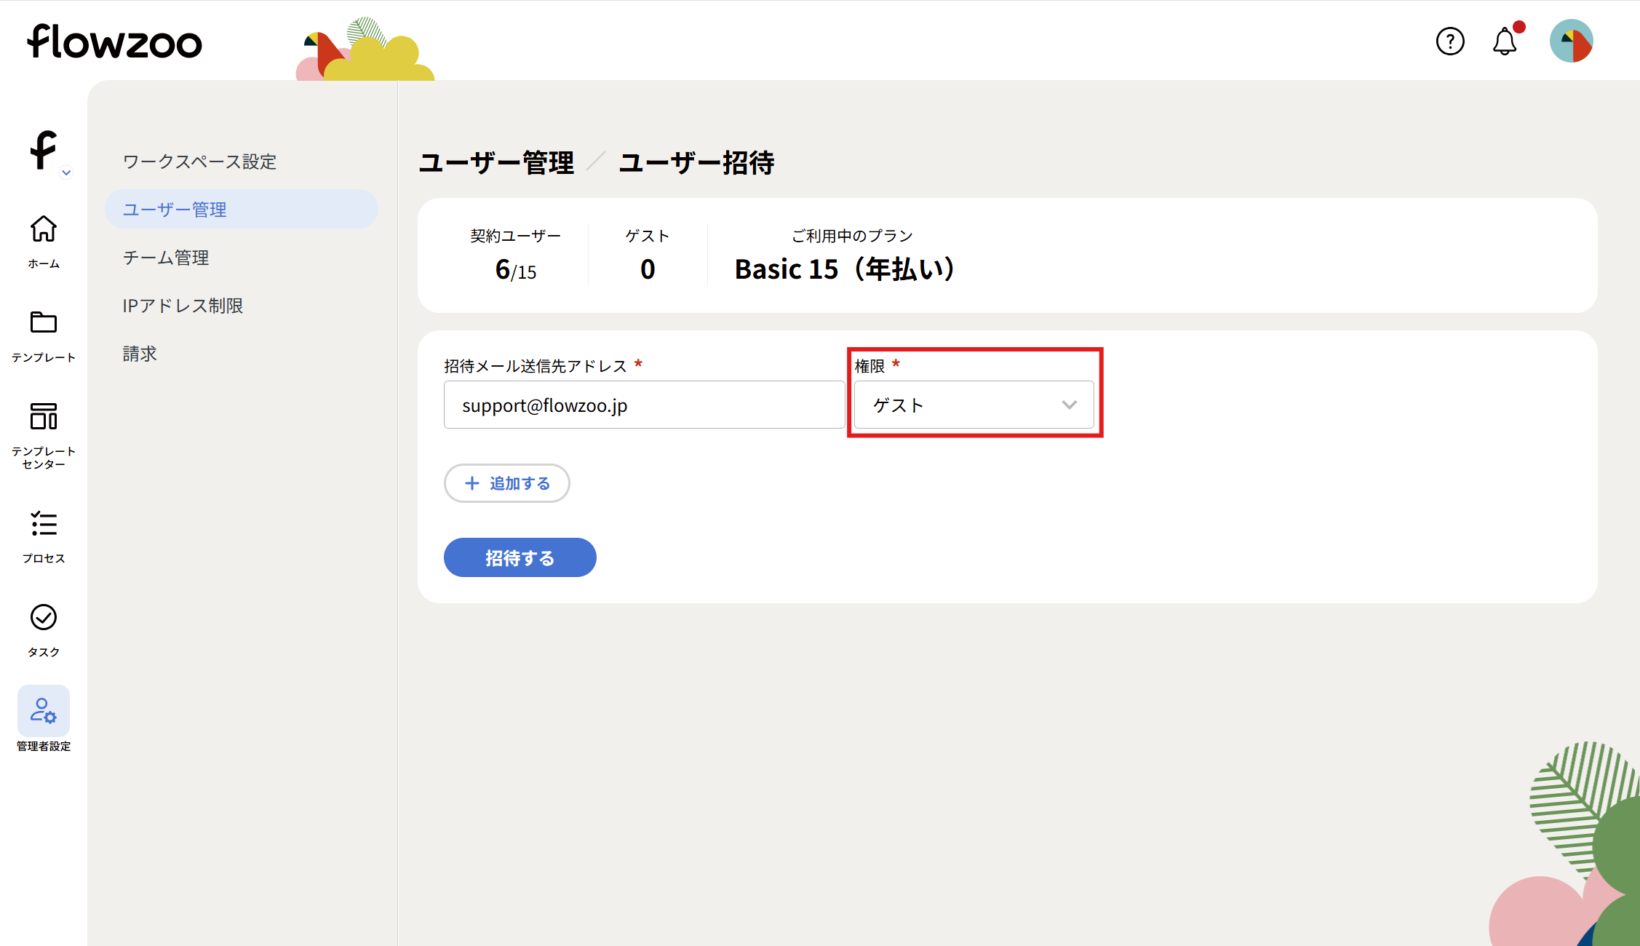This screenshot has width=1640, height=946.
Task: Select チーム管理 menu item
Action: coord(166,258)
